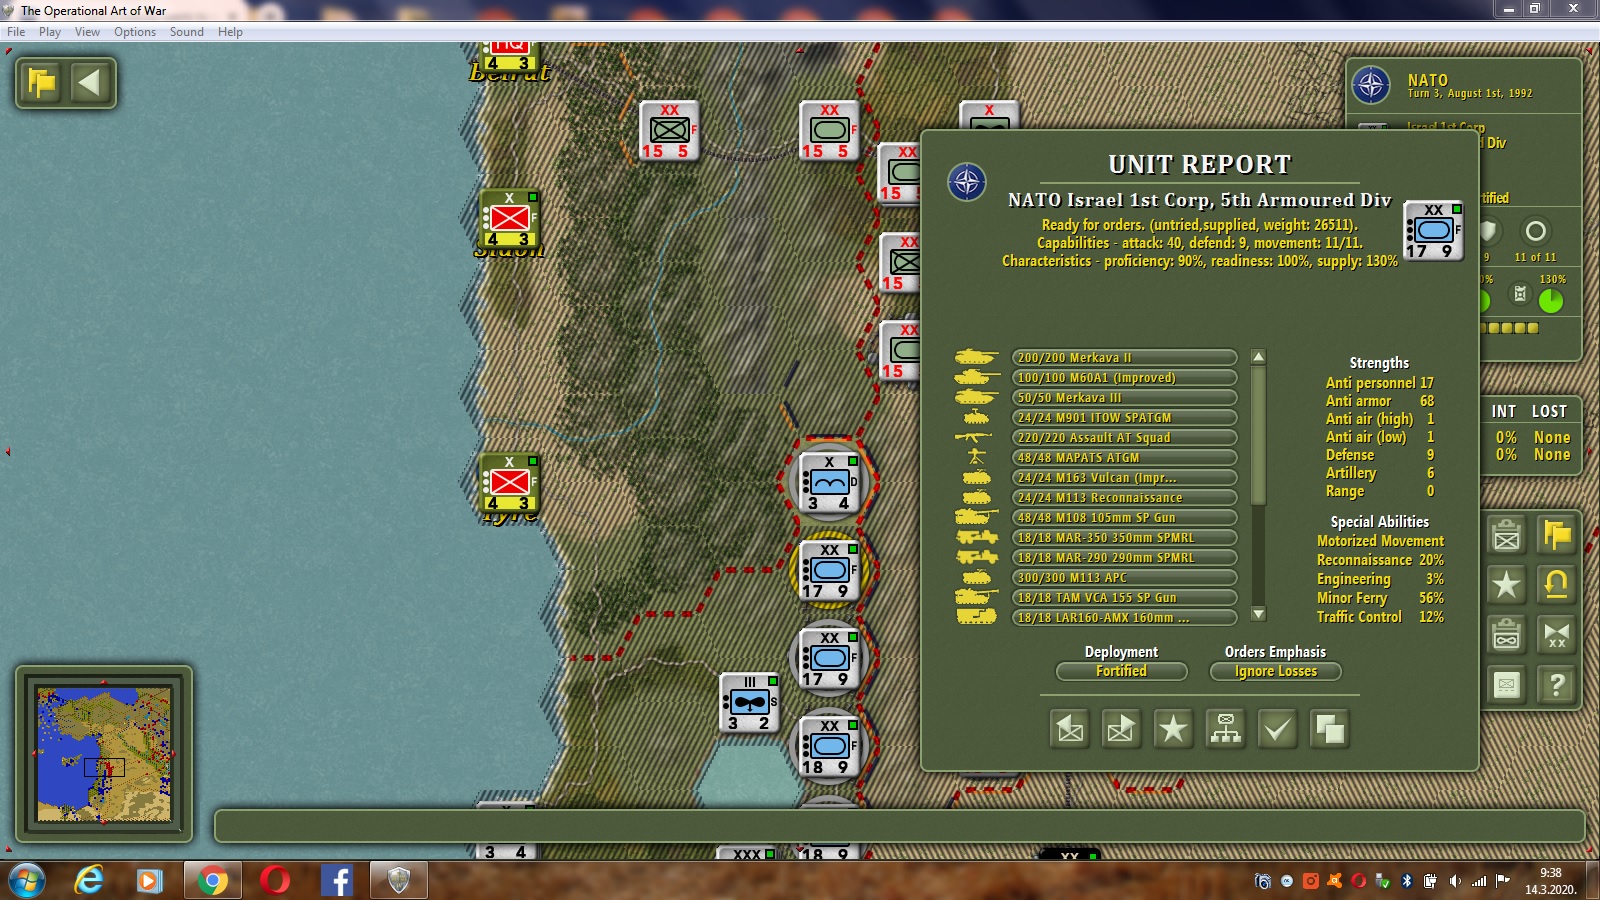Select the 18/18 TAM VCA 155 SP Gun row
Image resolution: width=1600 pixels, height=900 pixels.
click(x=1124, y=597)
